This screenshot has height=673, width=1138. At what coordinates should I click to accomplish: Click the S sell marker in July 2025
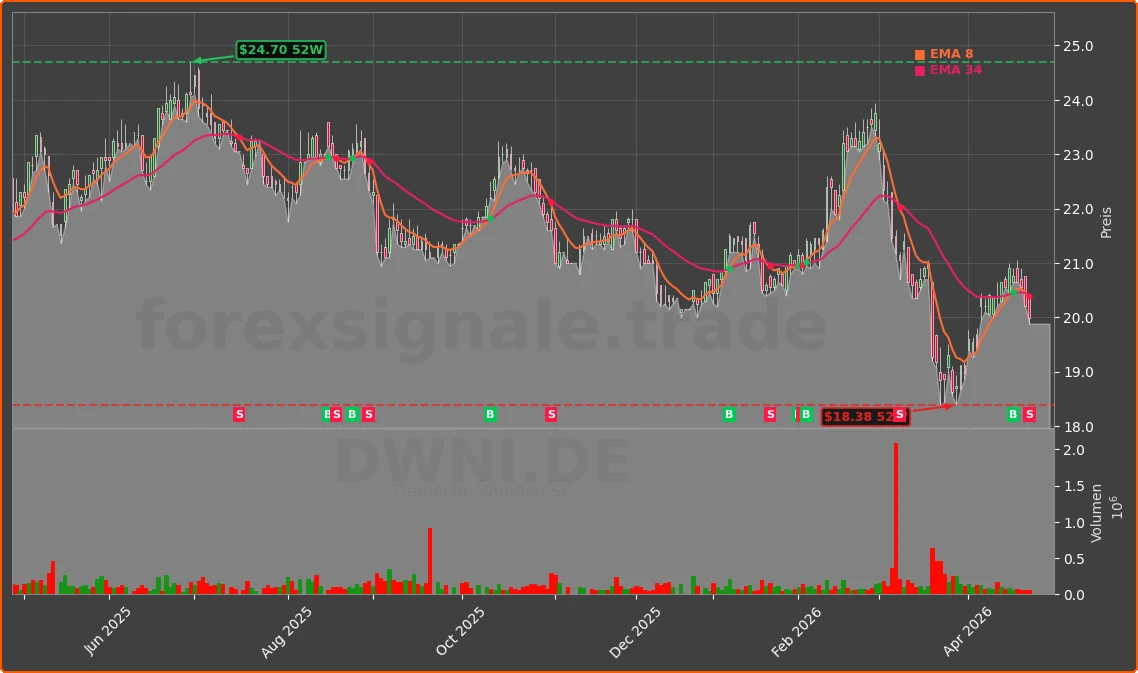239,415
